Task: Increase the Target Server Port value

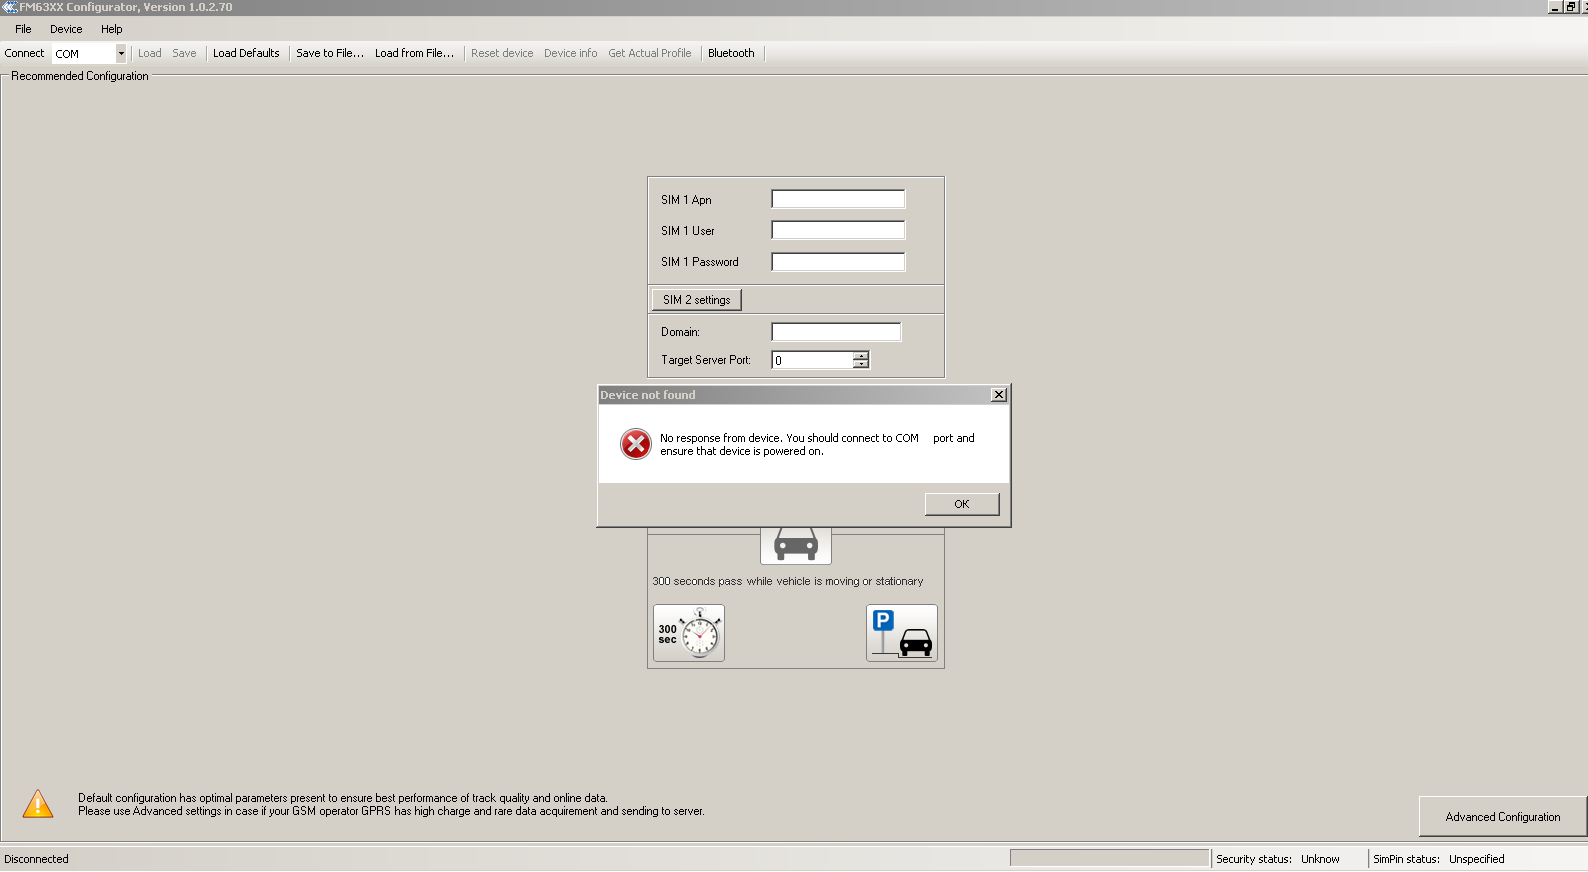Action: click(861, 355)
